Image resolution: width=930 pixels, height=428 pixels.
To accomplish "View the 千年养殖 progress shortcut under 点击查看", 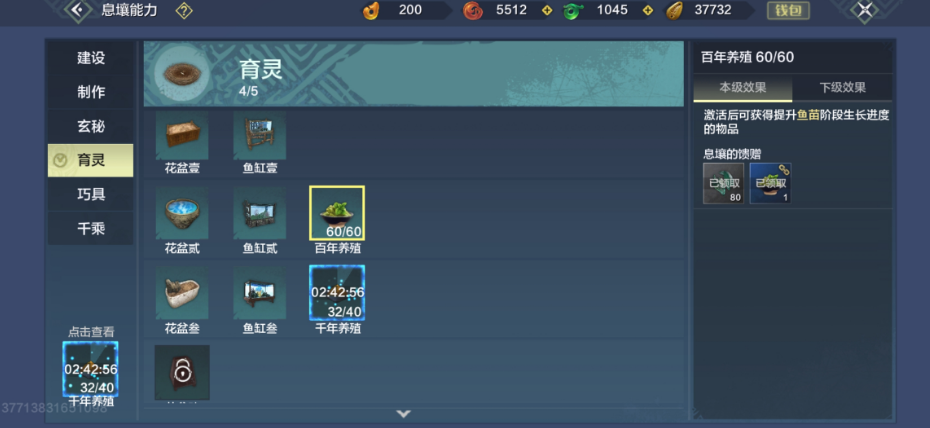I will coord(90,369).
